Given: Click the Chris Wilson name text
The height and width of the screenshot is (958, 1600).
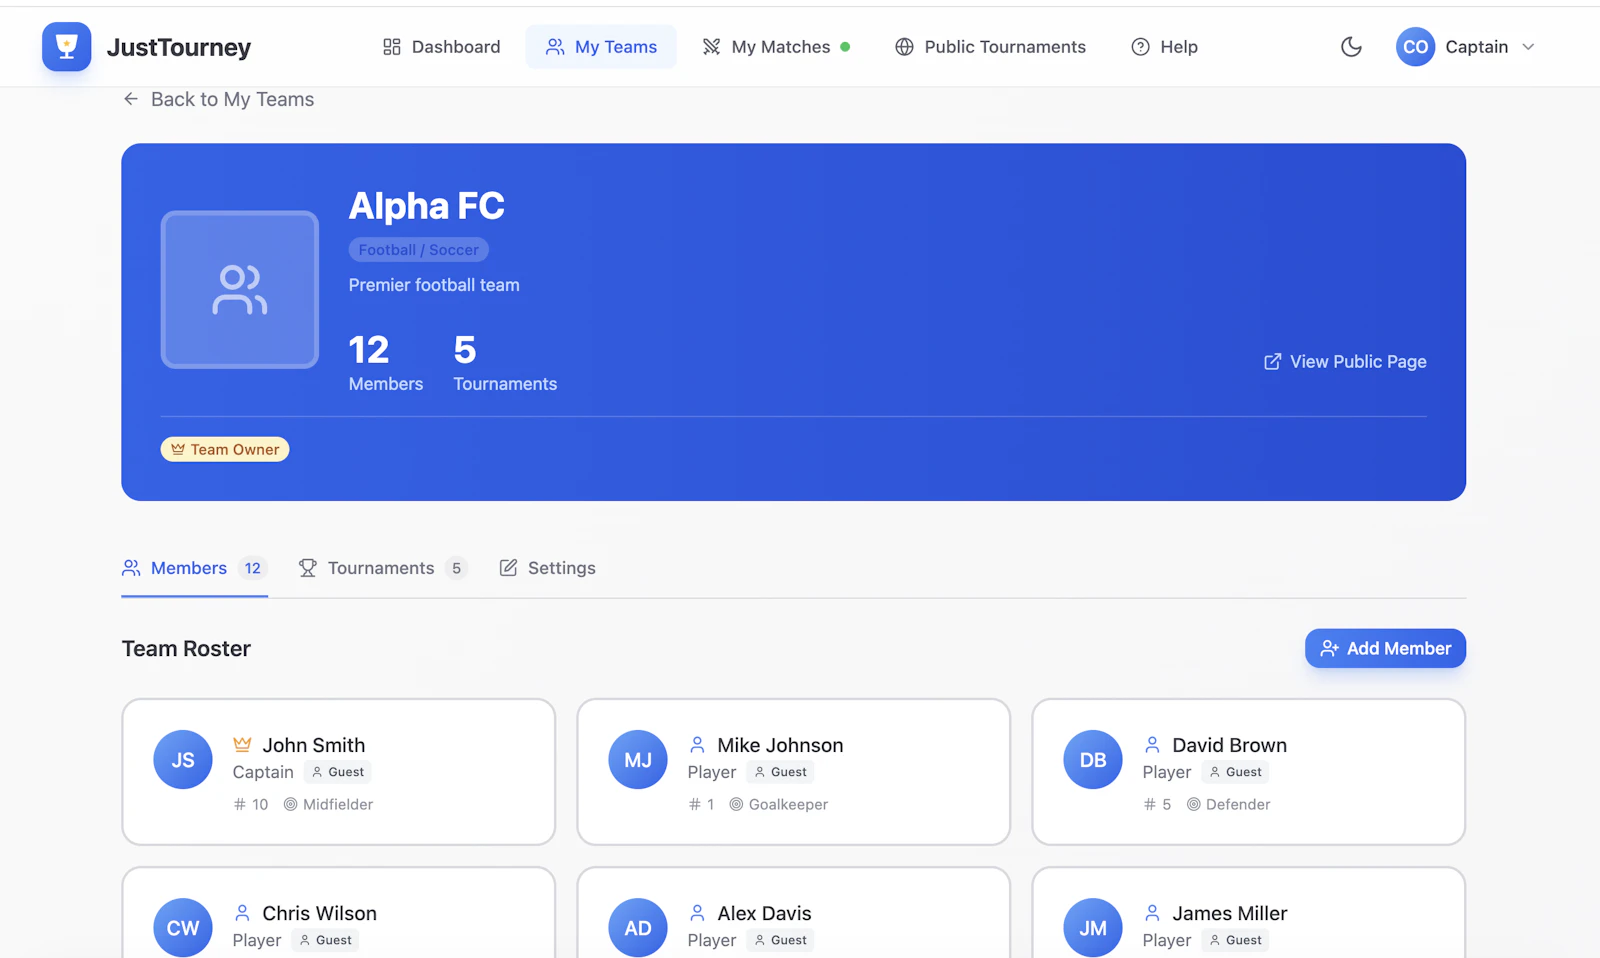Looking at the screenshot, I should pos(320,913).
